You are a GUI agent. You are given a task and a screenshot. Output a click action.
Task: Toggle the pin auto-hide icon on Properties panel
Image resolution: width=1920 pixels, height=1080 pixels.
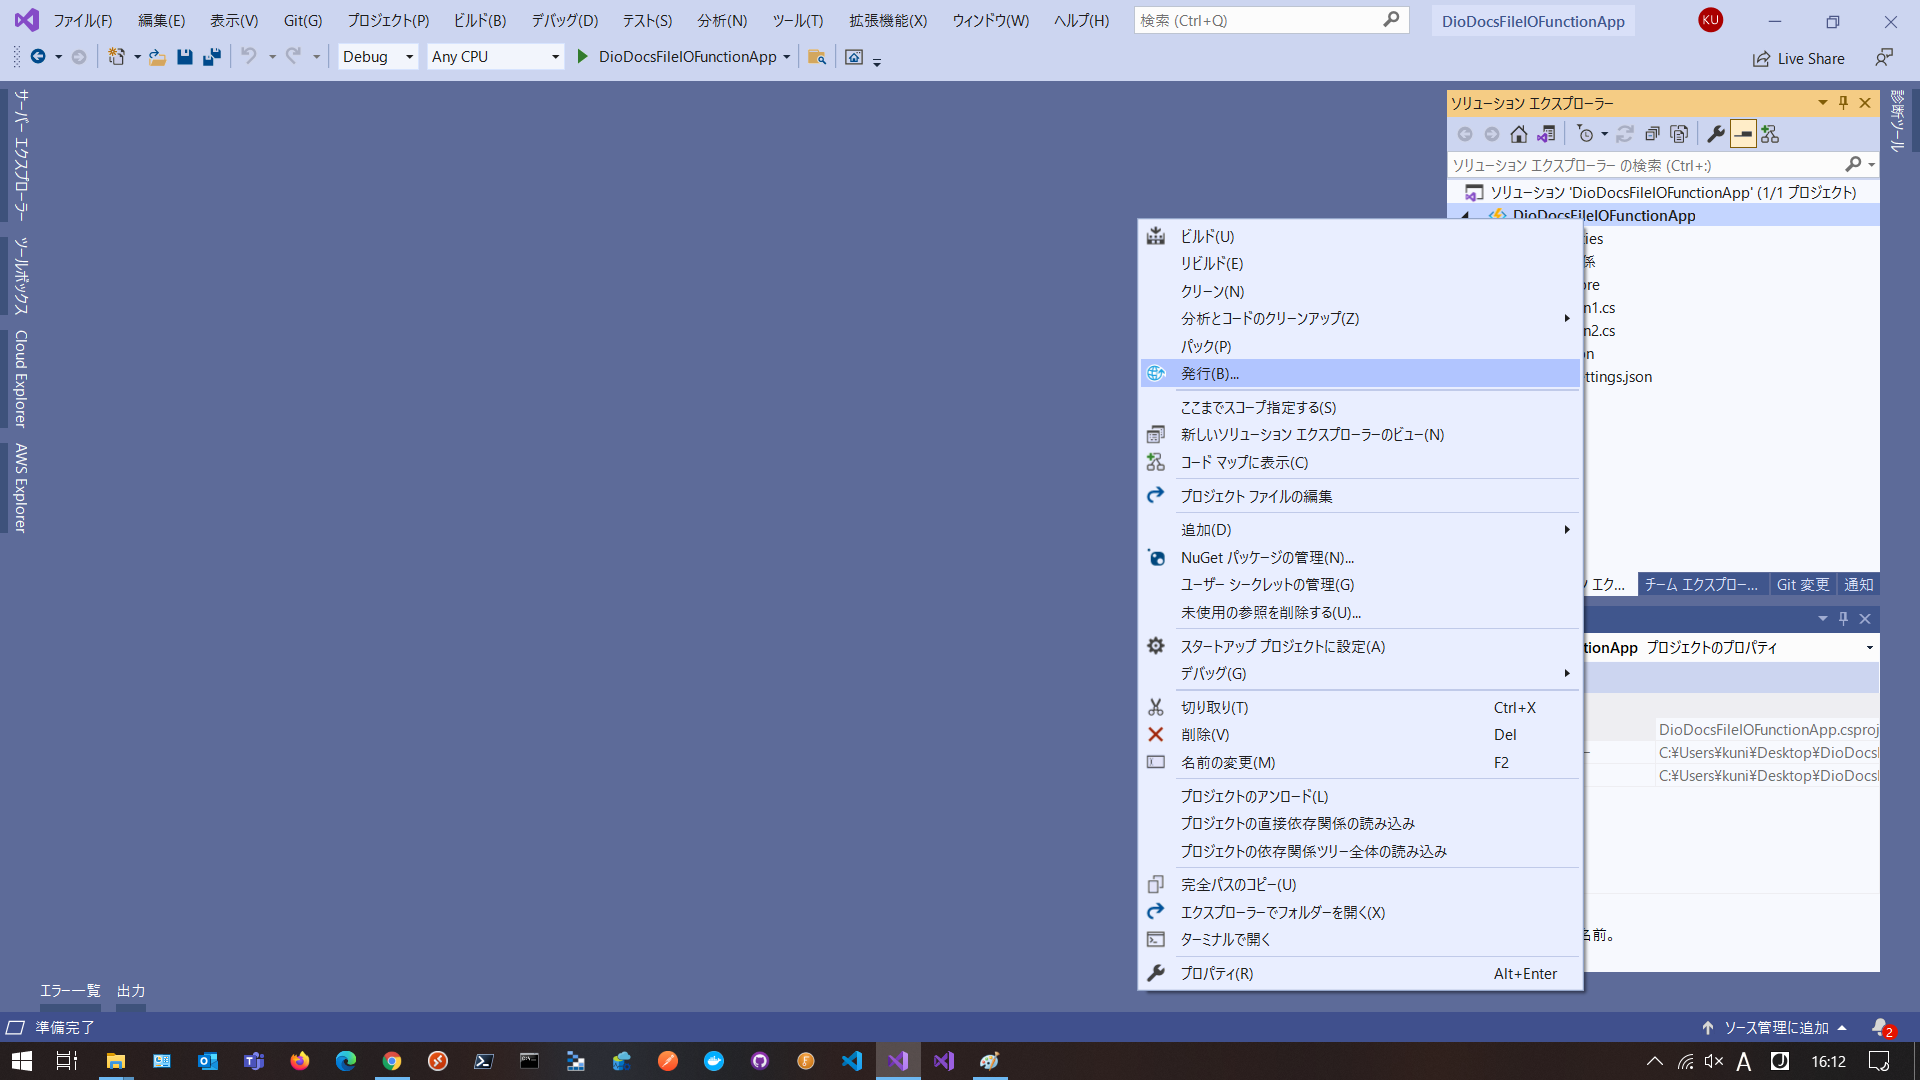(x=1844, y=618)
